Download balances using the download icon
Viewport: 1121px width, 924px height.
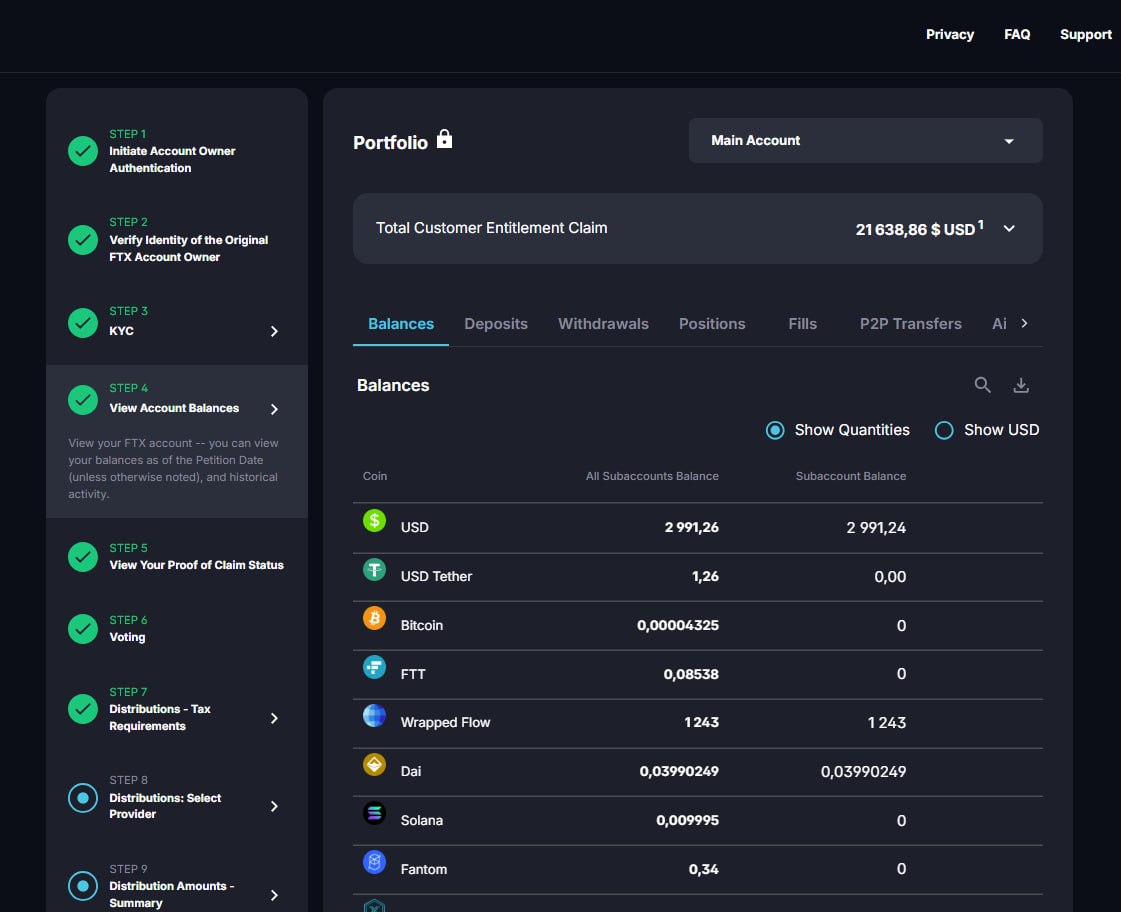pos(1021,385)
